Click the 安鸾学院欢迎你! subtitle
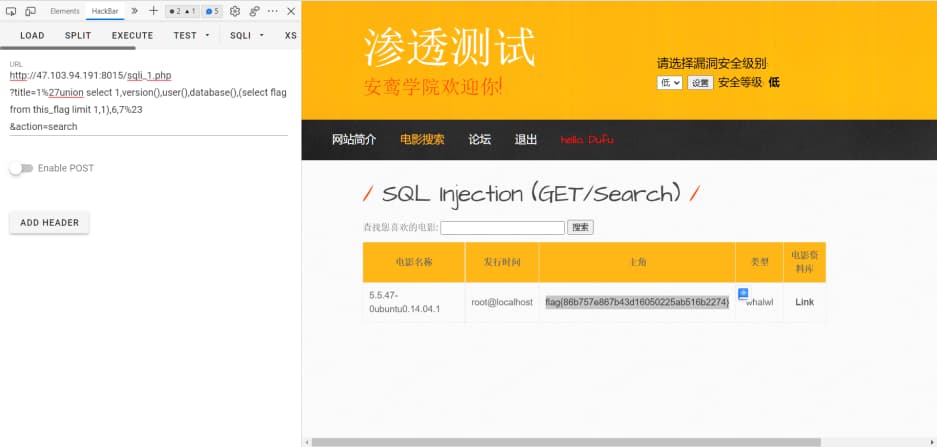Viewport: 937px width, 447px height. pyautogui.click(x=433, y=87)
